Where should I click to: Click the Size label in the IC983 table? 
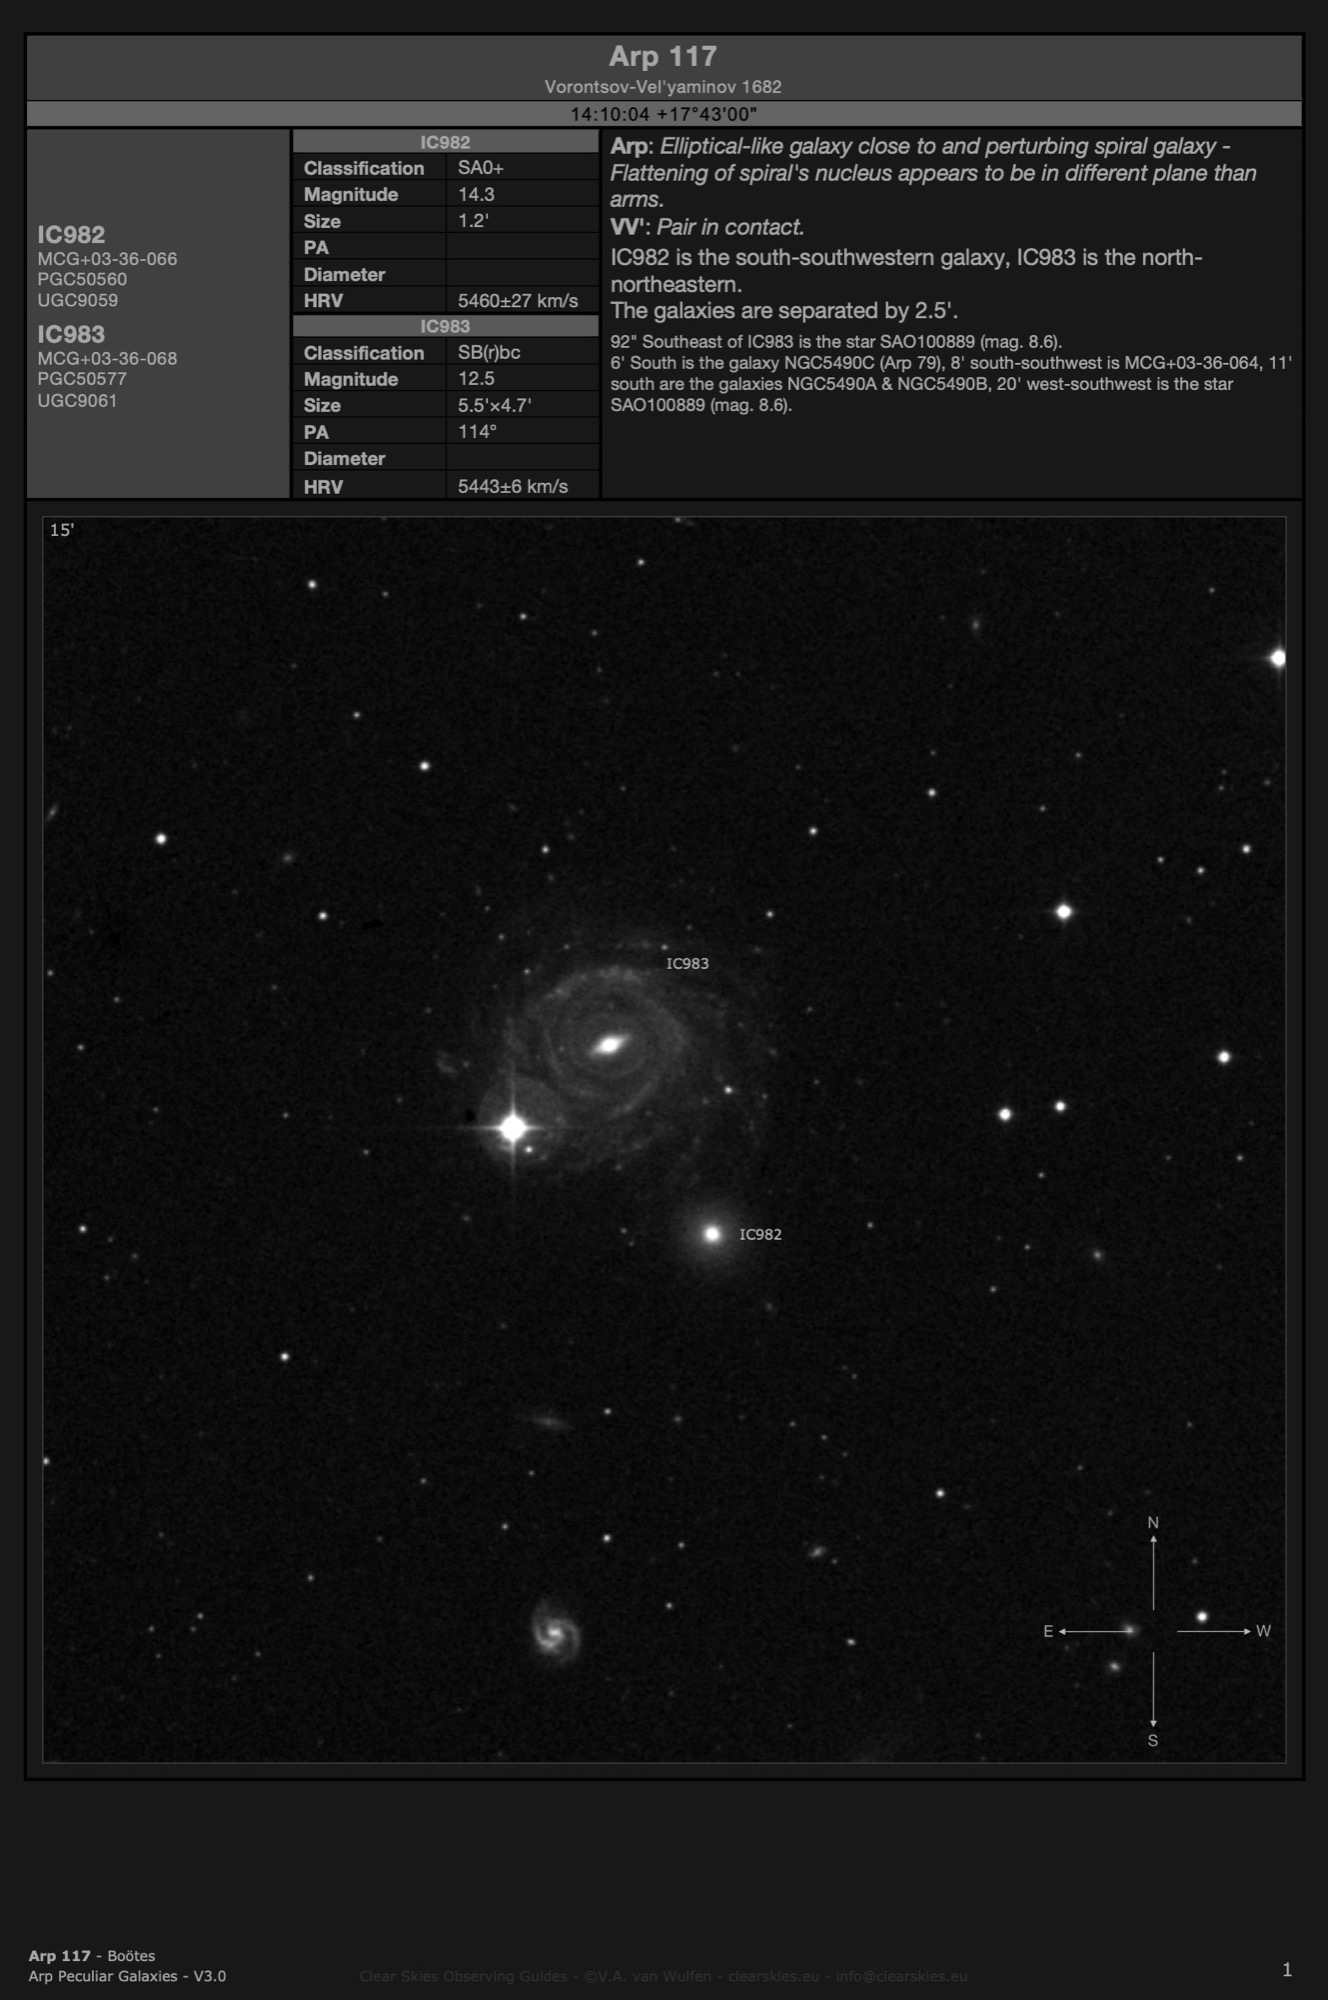pos(322,405)
